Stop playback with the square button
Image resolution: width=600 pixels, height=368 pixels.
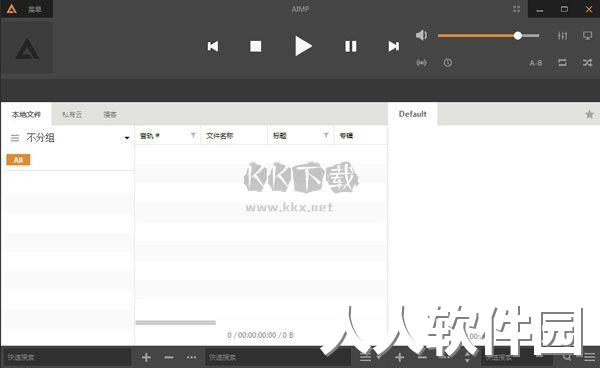[256, 46]
